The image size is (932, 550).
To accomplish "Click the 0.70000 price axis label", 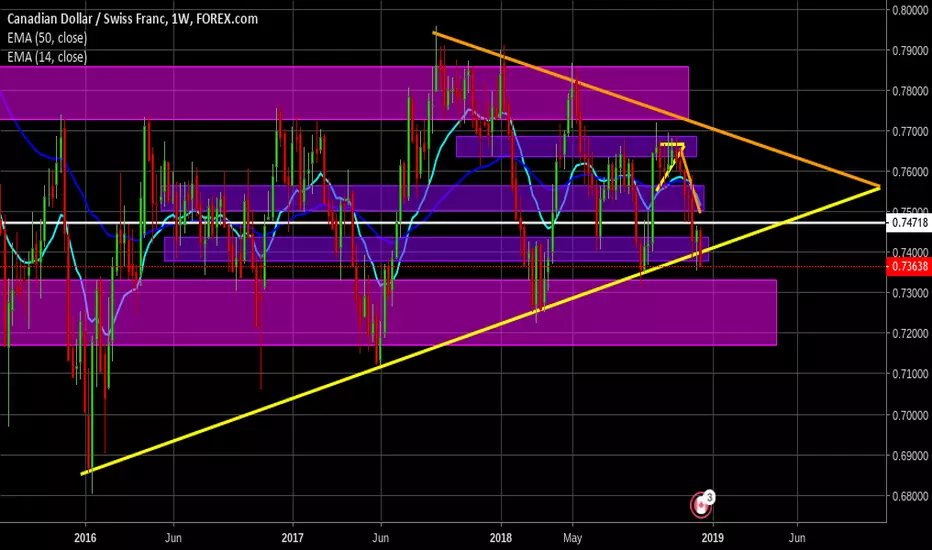I will coord(909,415).
